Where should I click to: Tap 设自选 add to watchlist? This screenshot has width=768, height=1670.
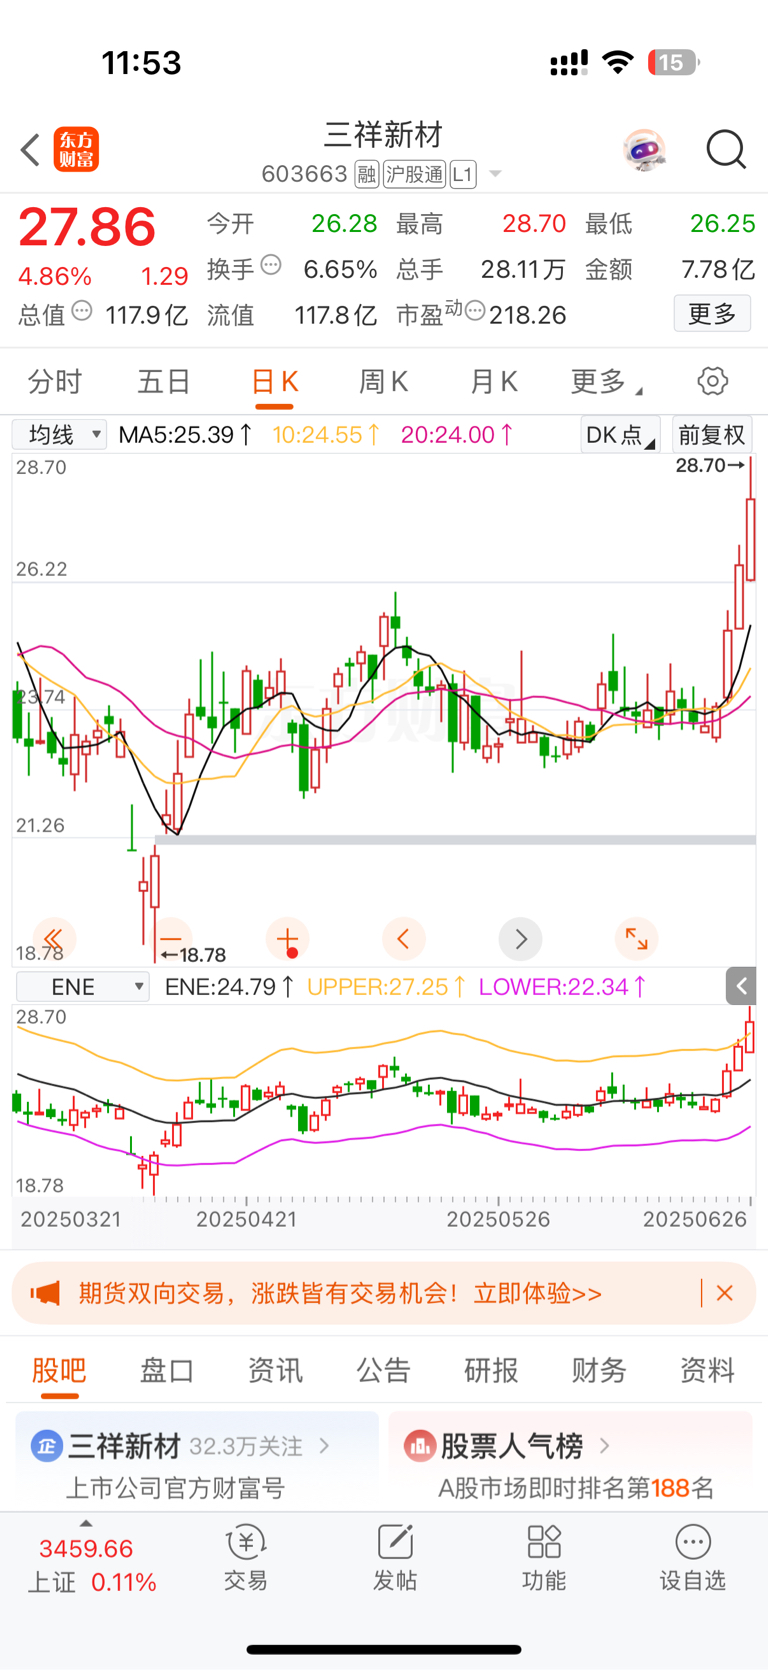(692, 1557)
